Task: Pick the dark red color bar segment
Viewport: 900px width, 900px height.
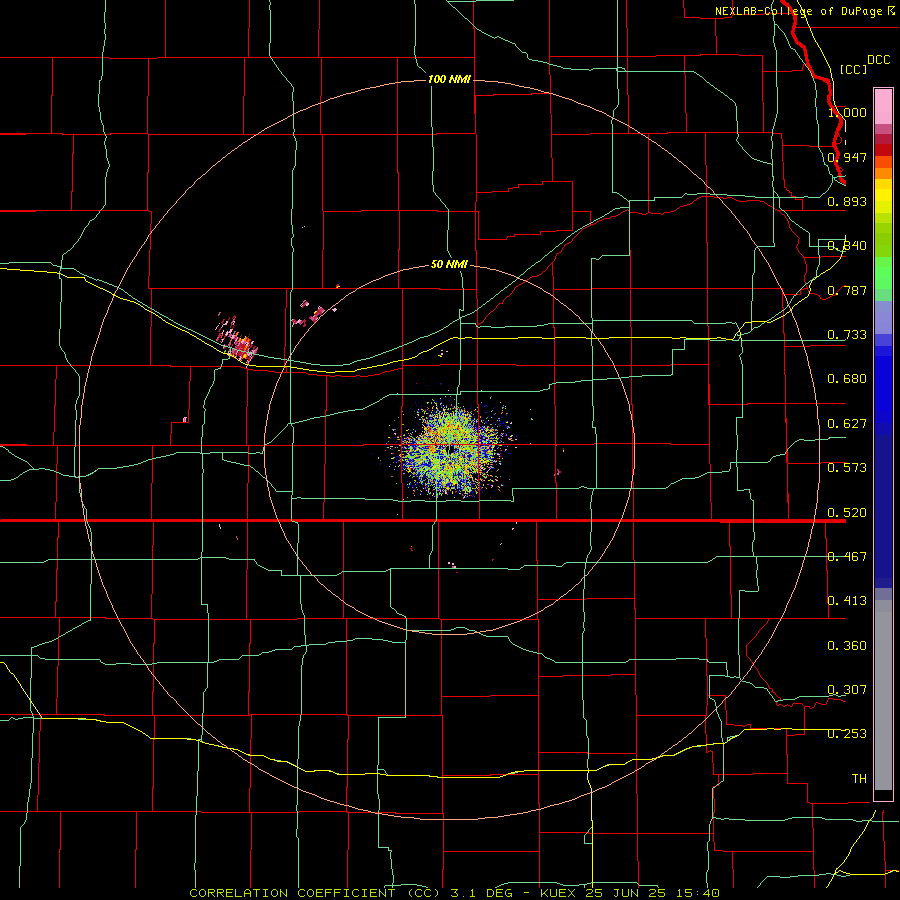Action: coord(883,150)
